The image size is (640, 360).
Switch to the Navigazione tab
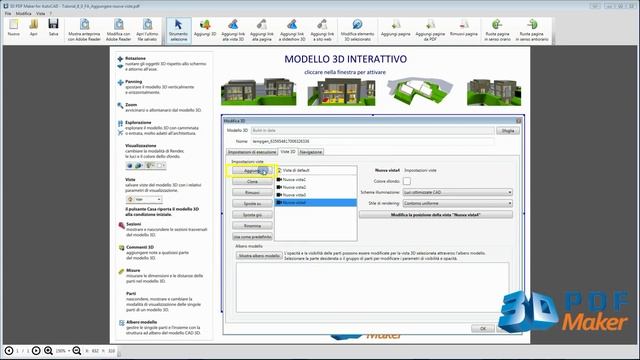point(311,152)
